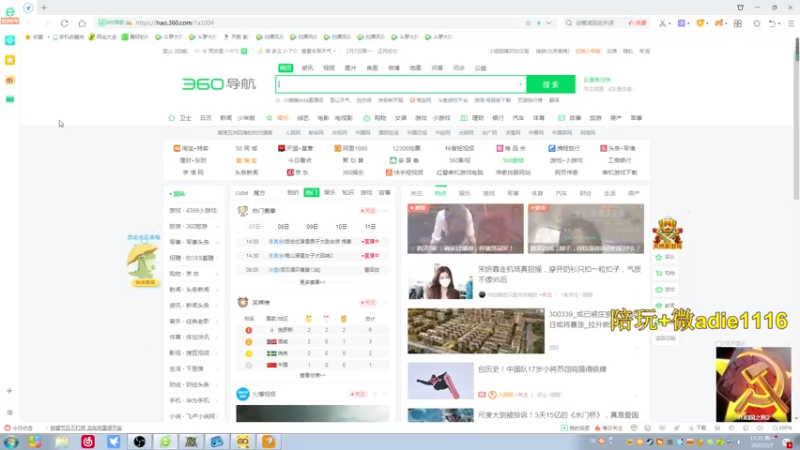Open the snowboarder news thumbnail
Screen dimensions: 800x450
click(440, 381)
